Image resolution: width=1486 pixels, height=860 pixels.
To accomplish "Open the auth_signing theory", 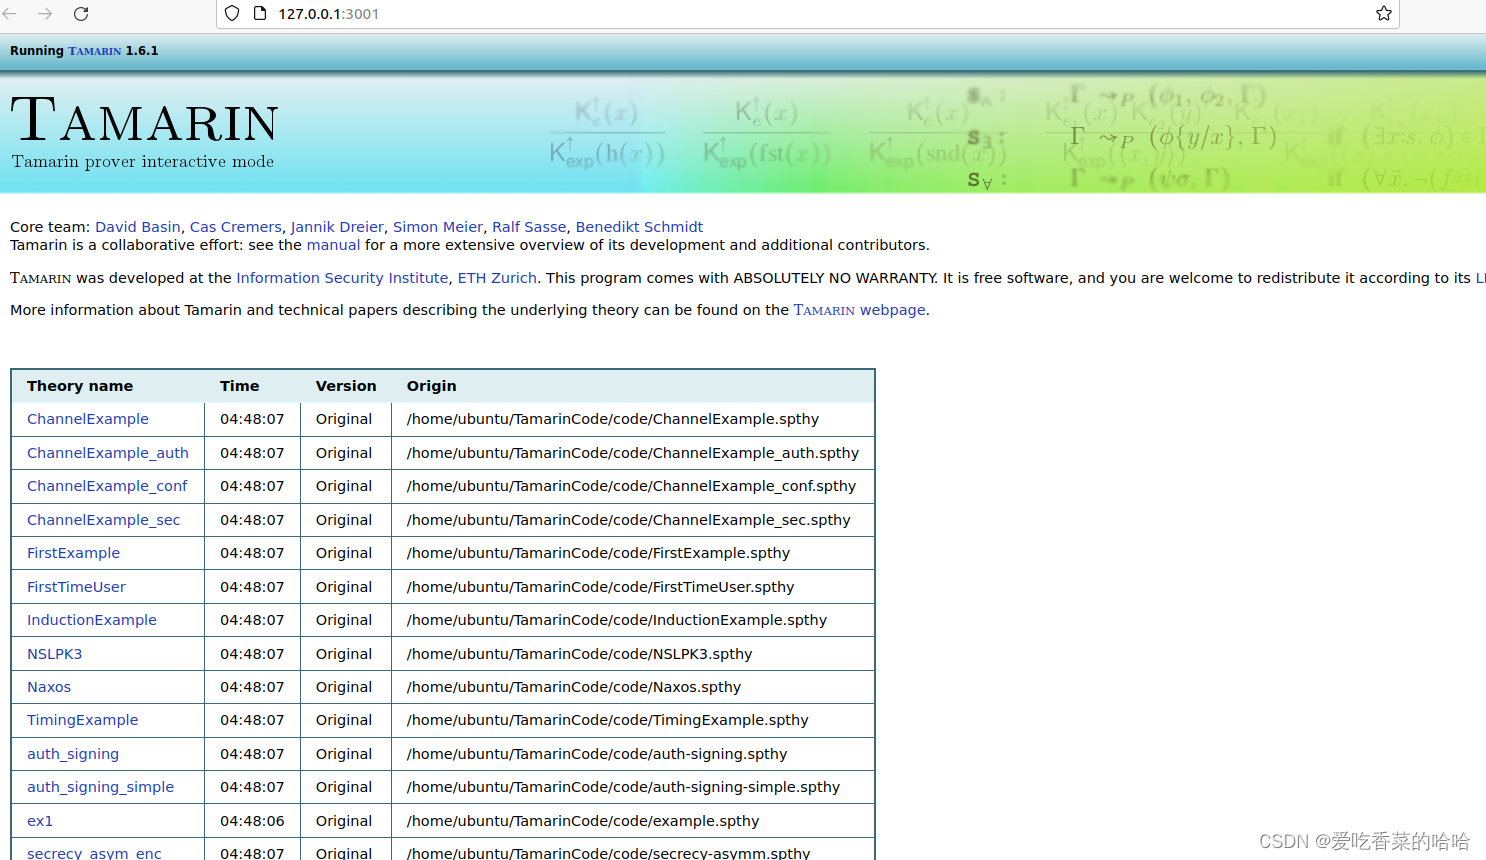I will (x=73, y=754).
